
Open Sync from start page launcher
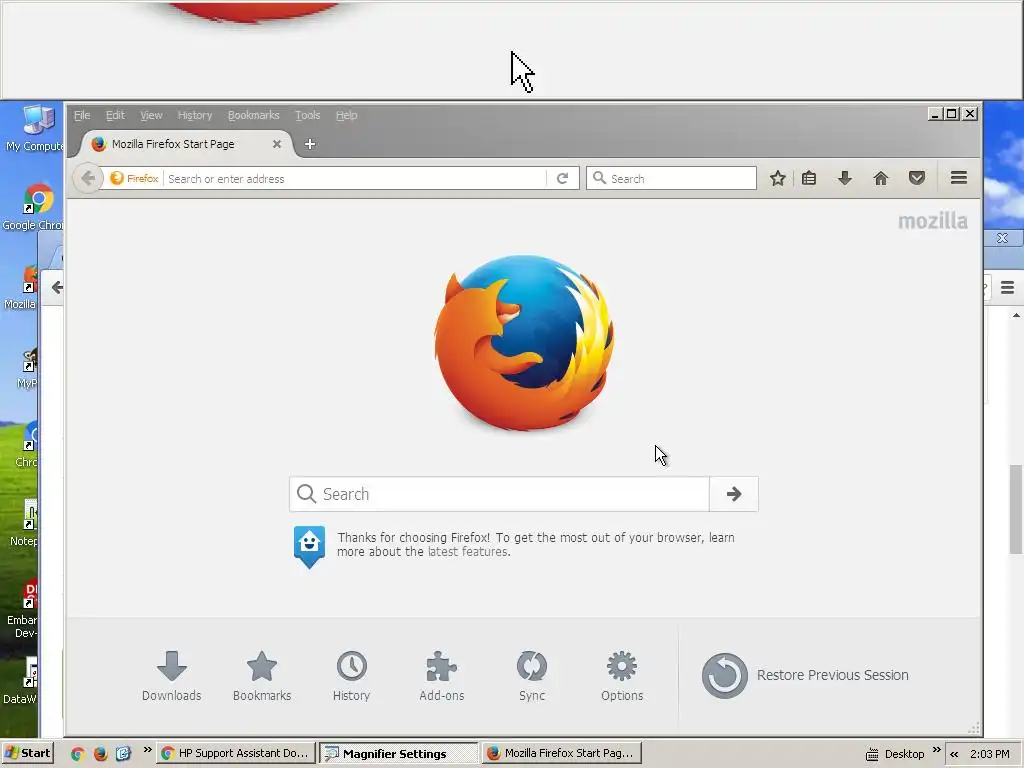click(x=532, y=676)
